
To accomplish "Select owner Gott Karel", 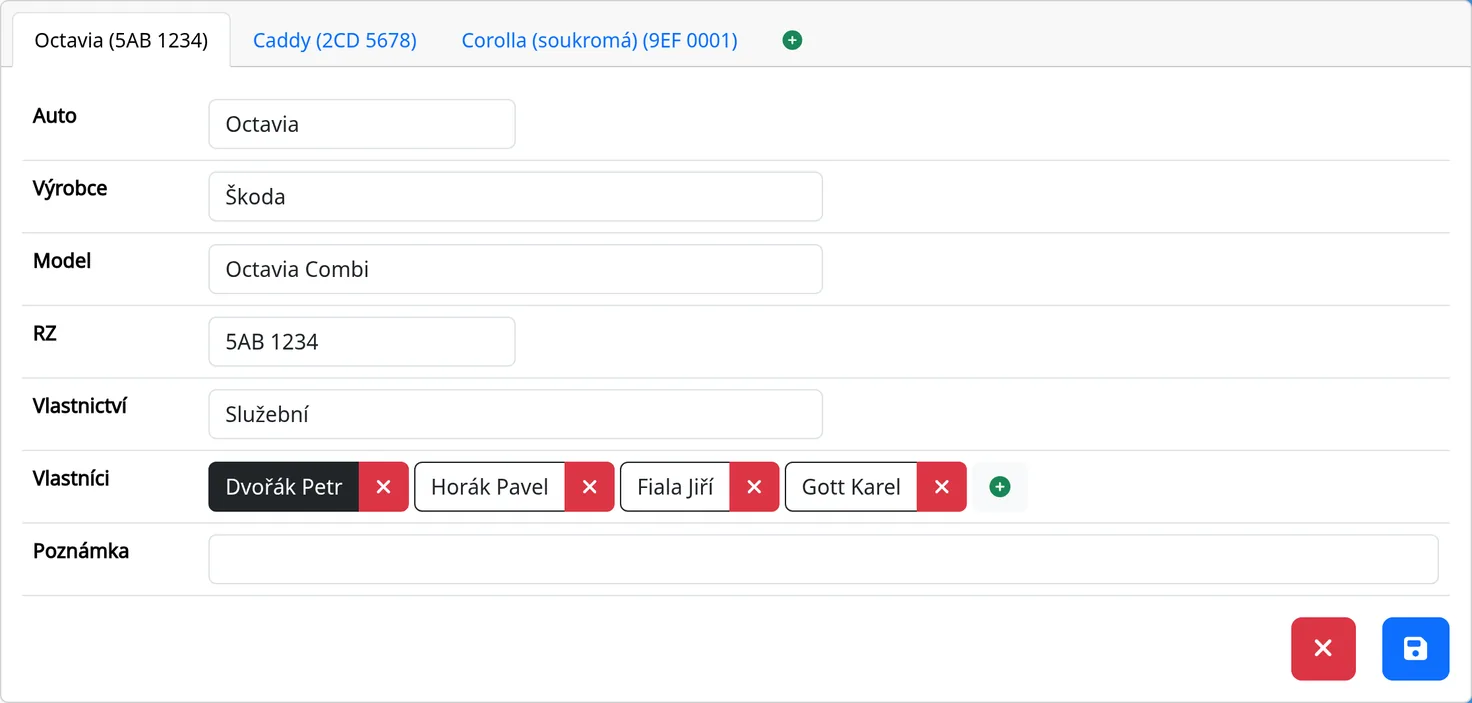I will 851,487.
